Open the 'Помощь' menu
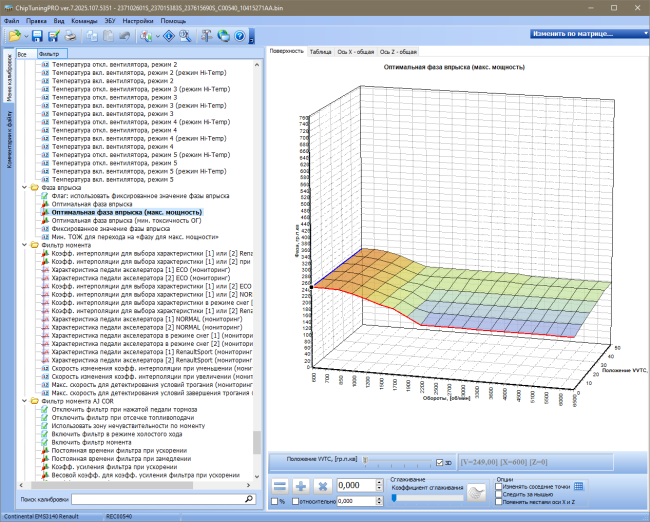Viewport: 650px width, 522px height. 173,21
